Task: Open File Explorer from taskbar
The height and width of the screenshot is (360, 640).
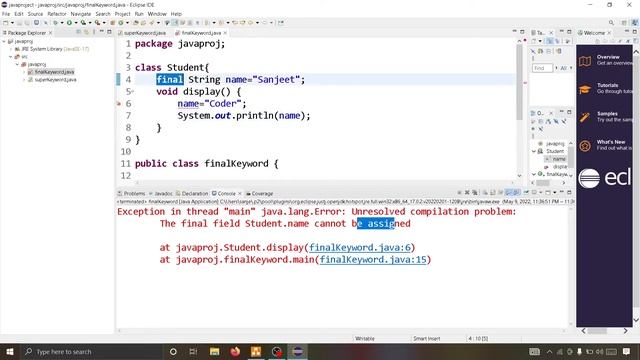Action: coord(214,351)
